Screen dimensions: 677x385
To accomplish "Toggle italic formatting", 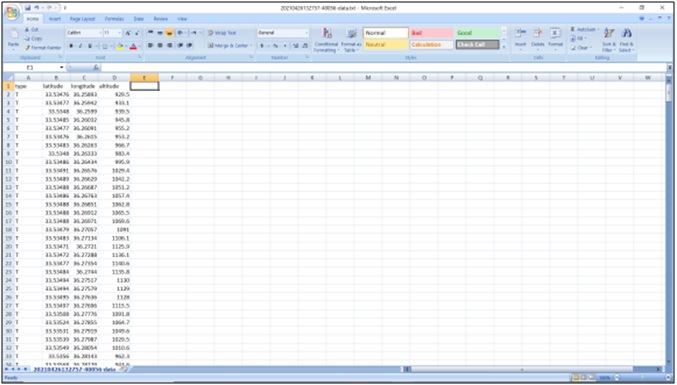I will pyautogui.click(x=80, y=46).
